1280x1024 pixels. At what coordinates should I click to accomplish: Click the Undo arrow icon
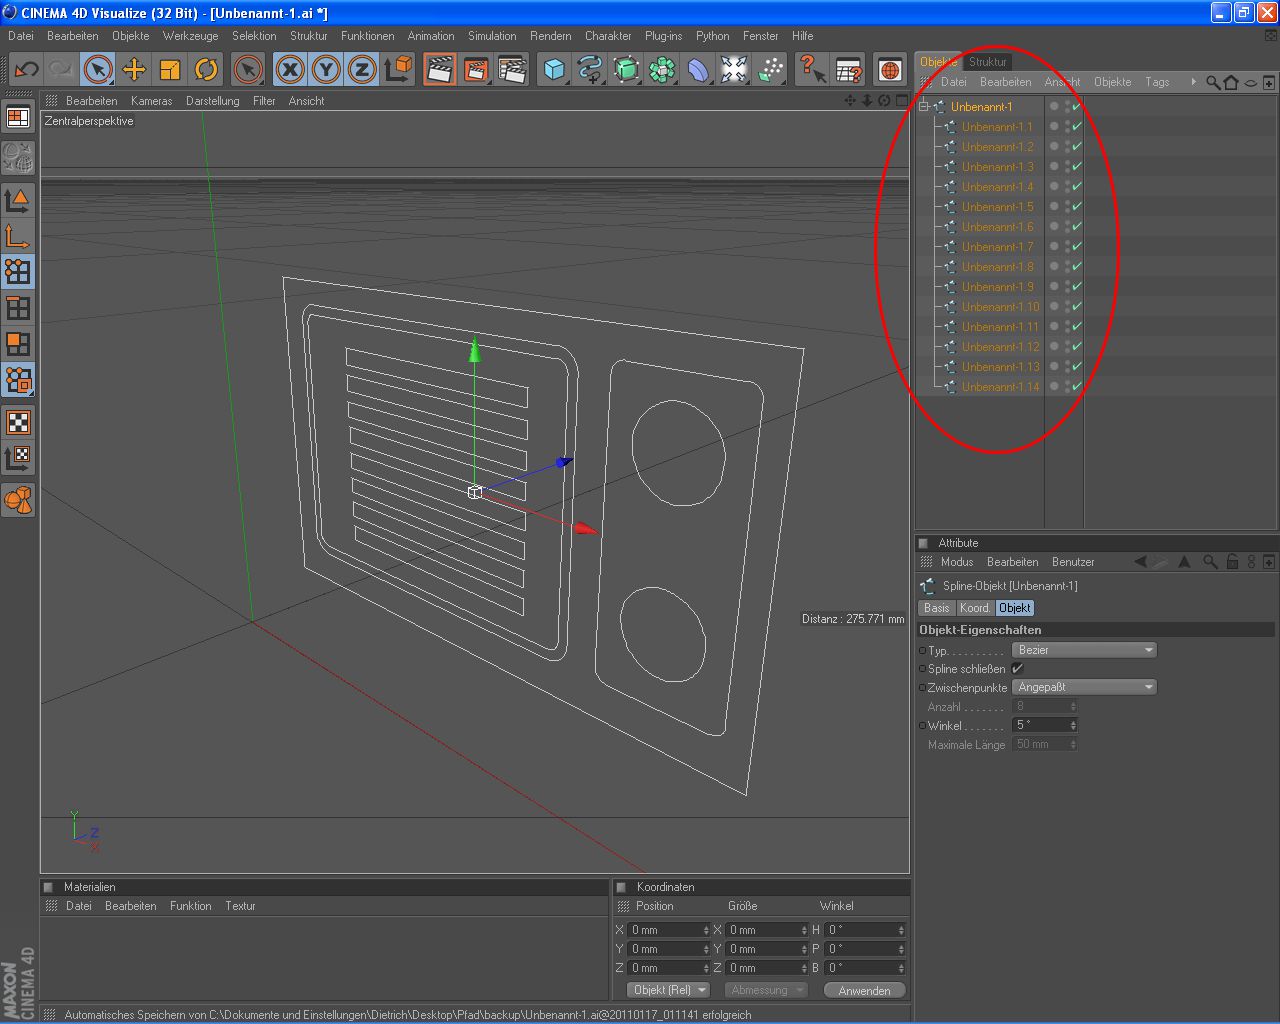pos(26,69)
